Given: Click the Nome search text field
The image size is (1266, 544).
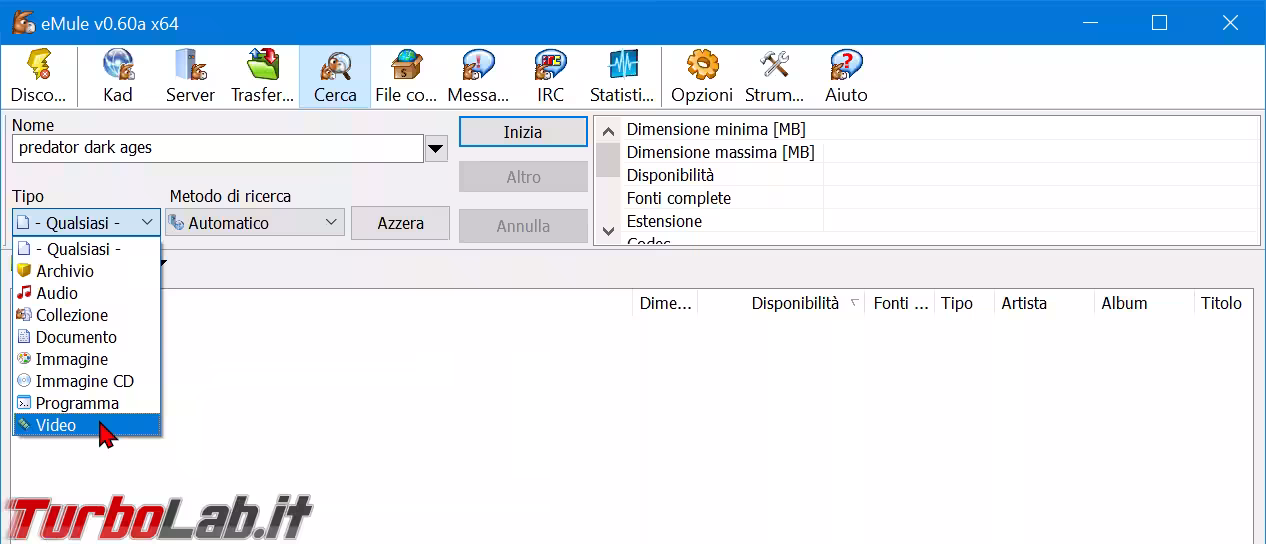Looking at the screenshot, I should coord(218,148).
